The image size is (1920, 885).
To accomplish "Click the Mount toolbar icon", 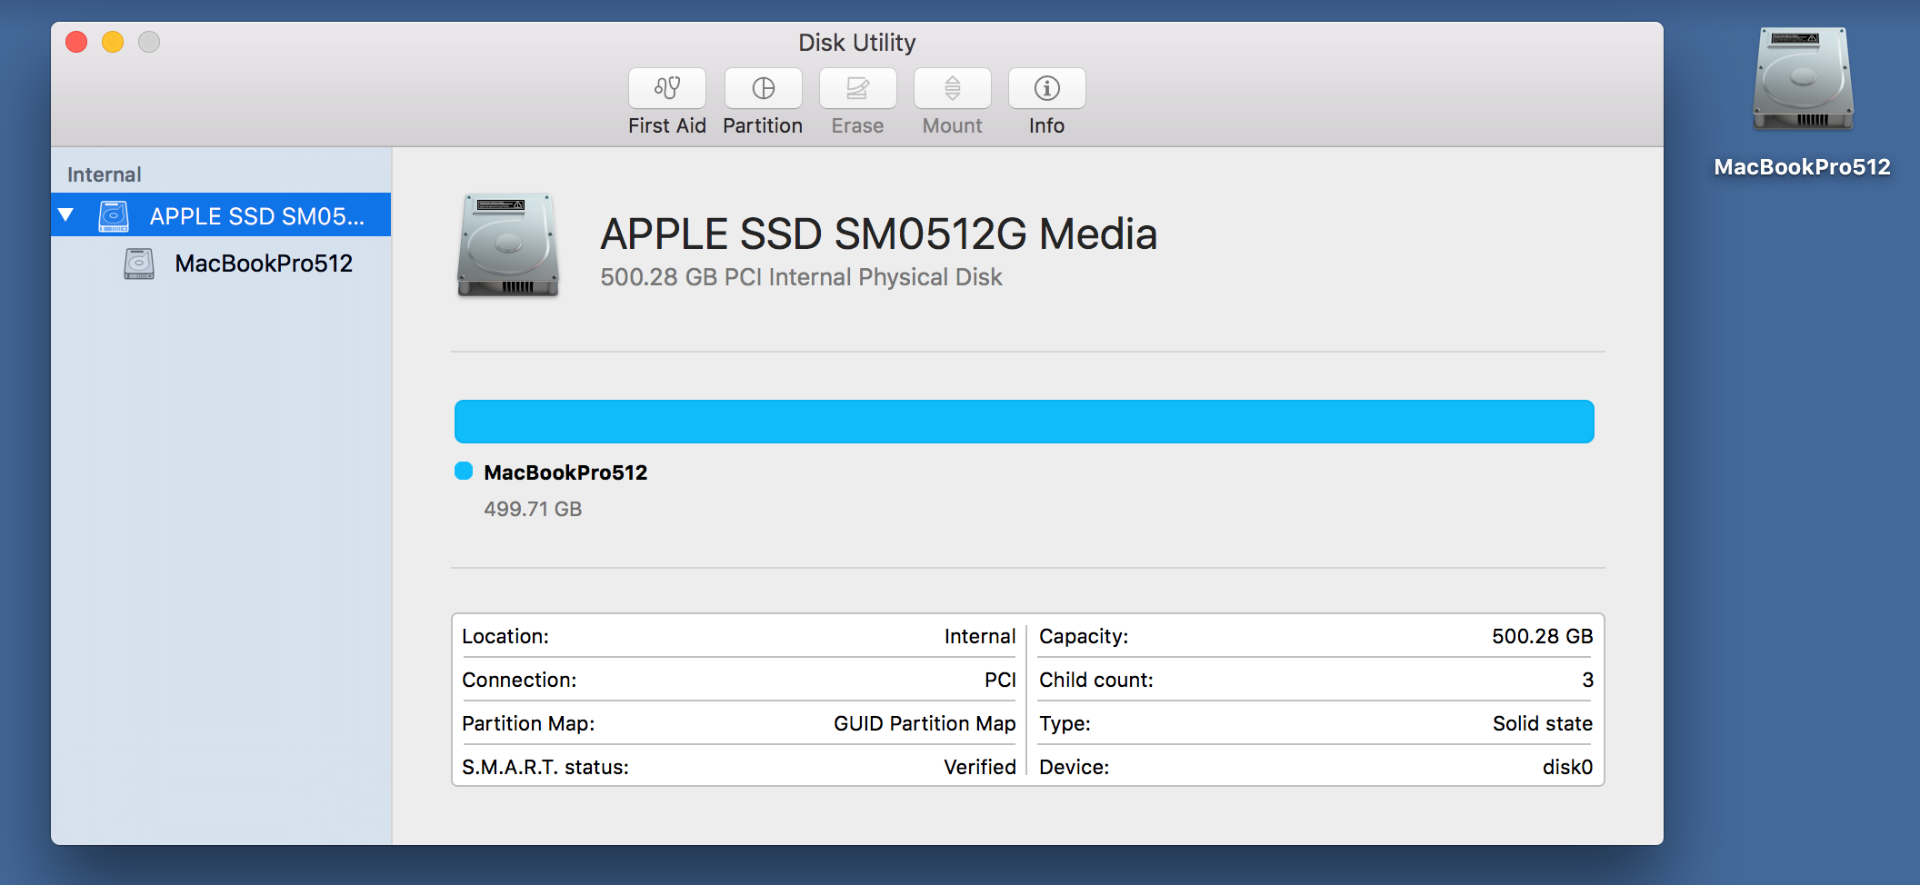I will [952, 88].
